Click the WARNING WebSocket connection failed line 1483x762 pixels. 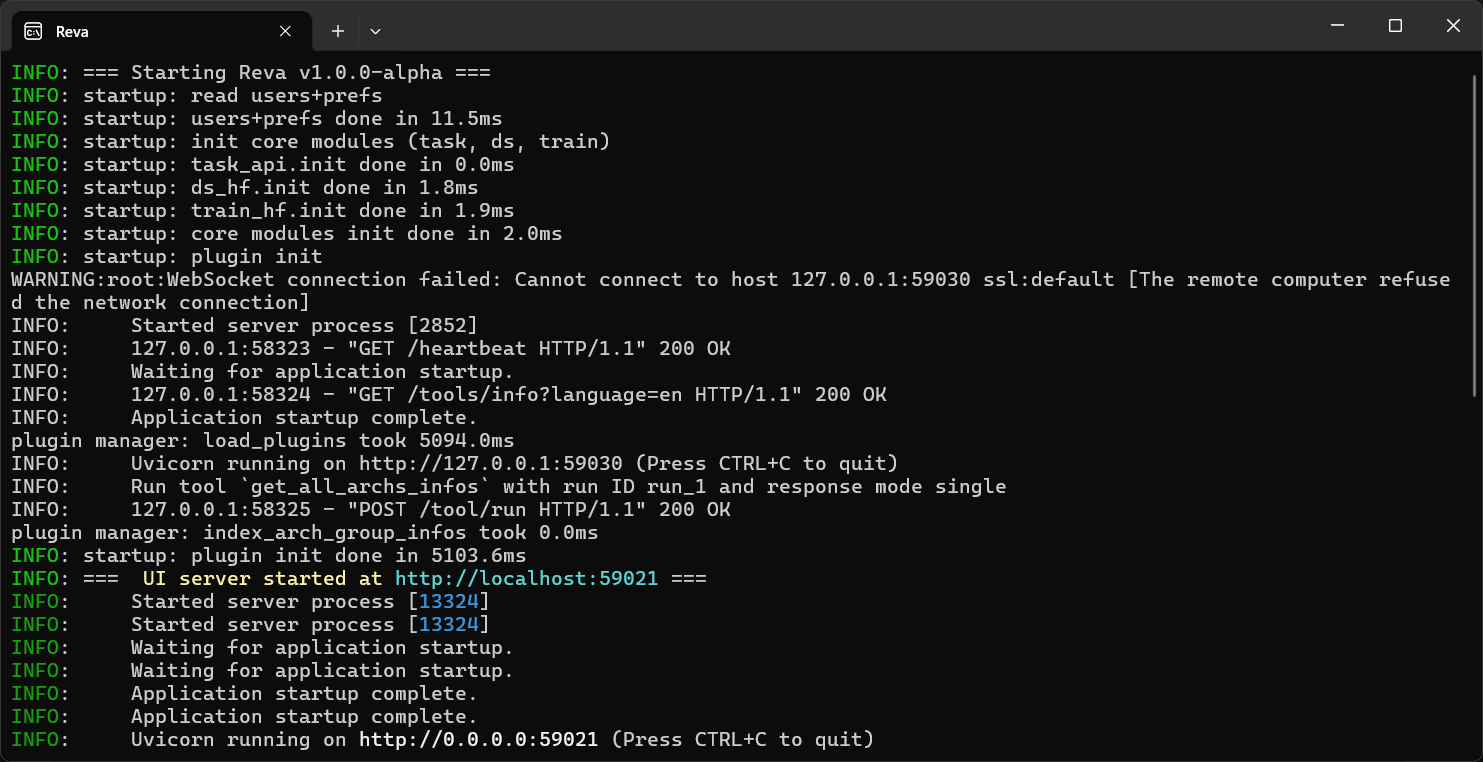pyautogui.click(x=730, y=291)
